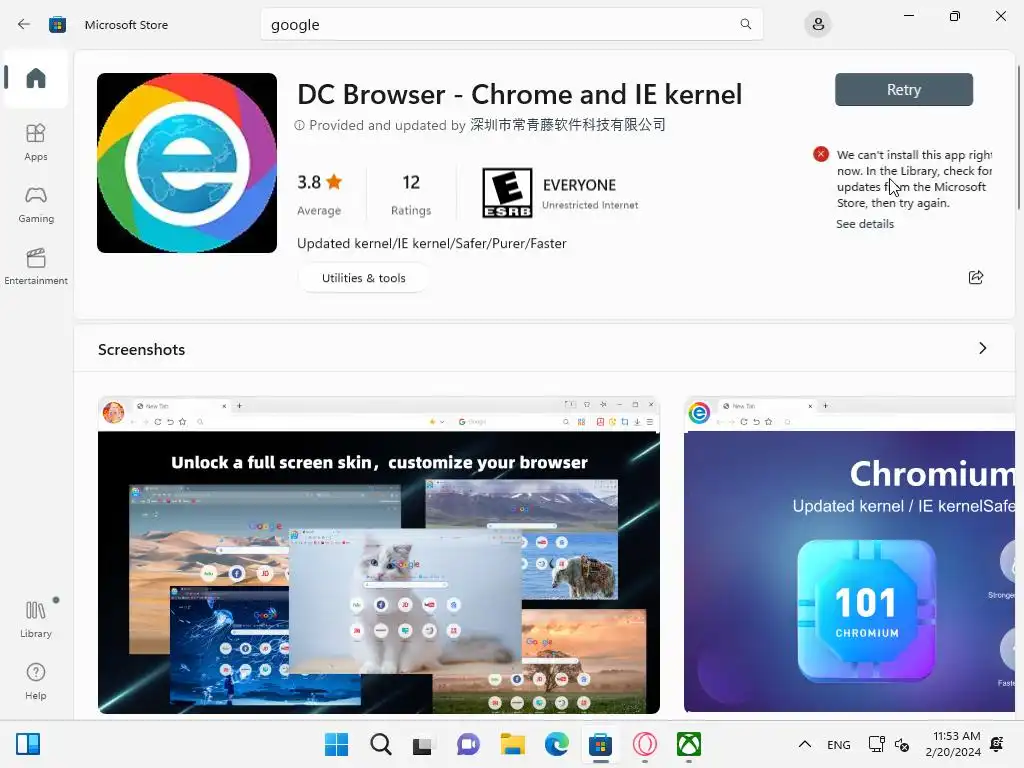Click the publisher info icon
Viewport: 1024px width, 768px height.
(299, 125)
